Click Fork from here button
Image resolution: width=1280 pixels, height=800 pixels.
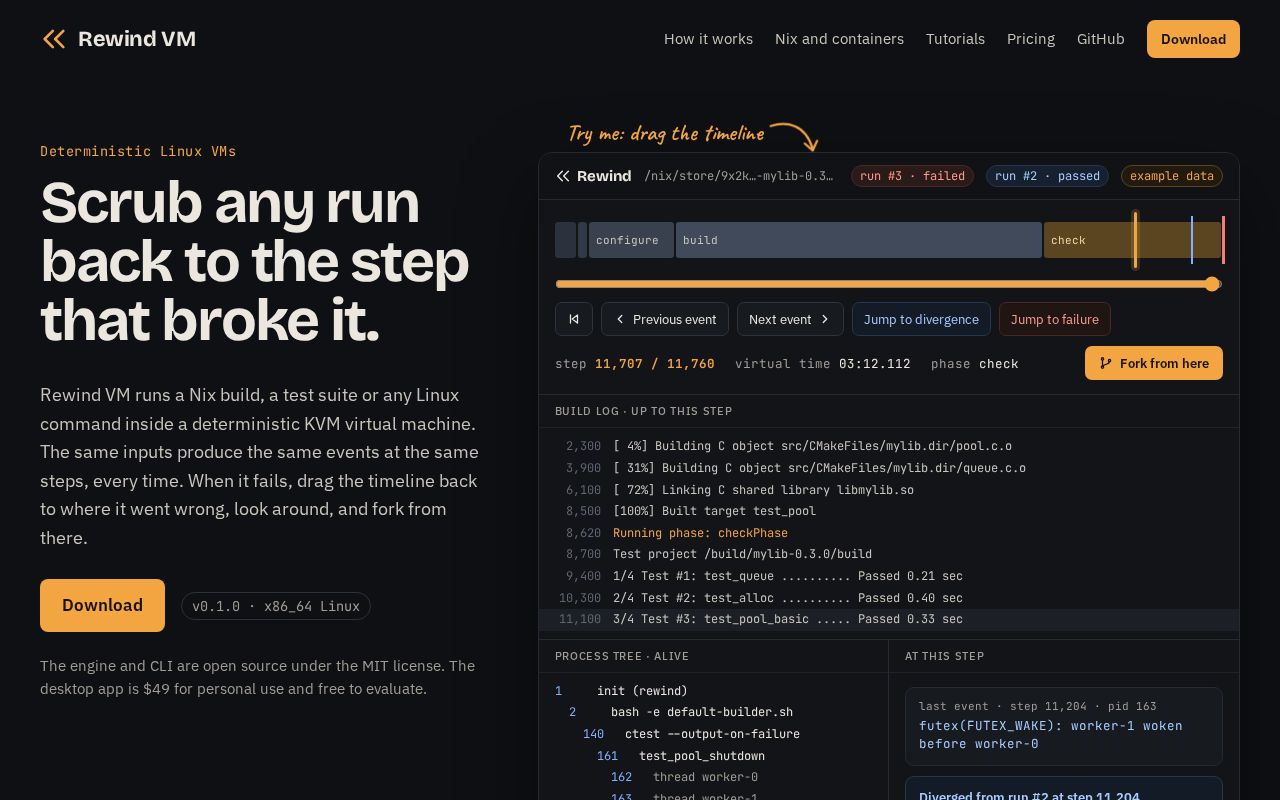click(x=1154, y=363)
